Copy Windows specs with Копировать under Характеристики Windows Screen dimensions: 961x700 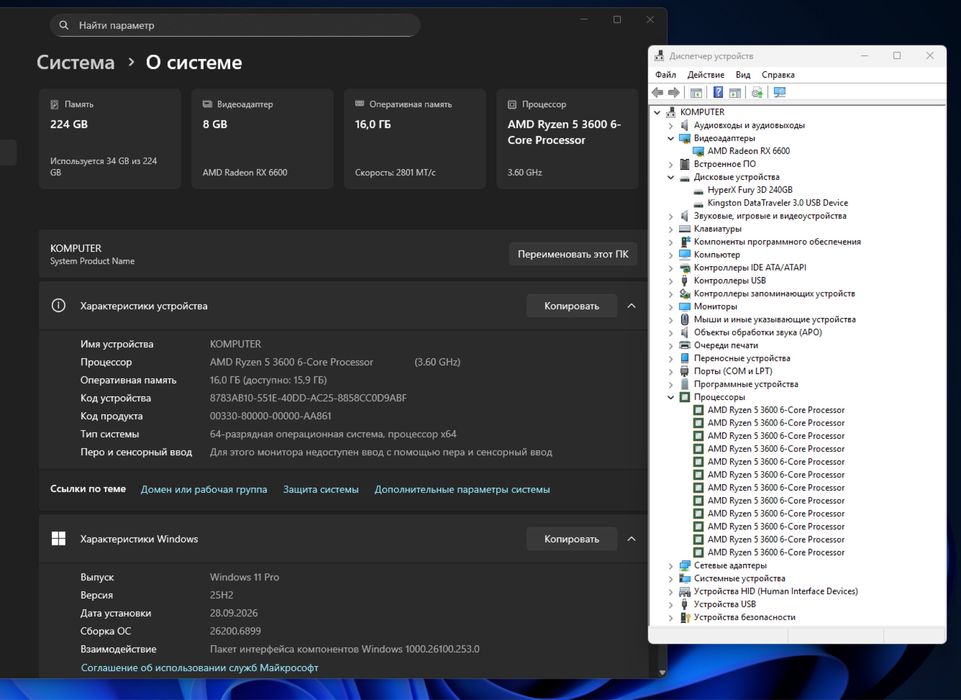(572, 539)
